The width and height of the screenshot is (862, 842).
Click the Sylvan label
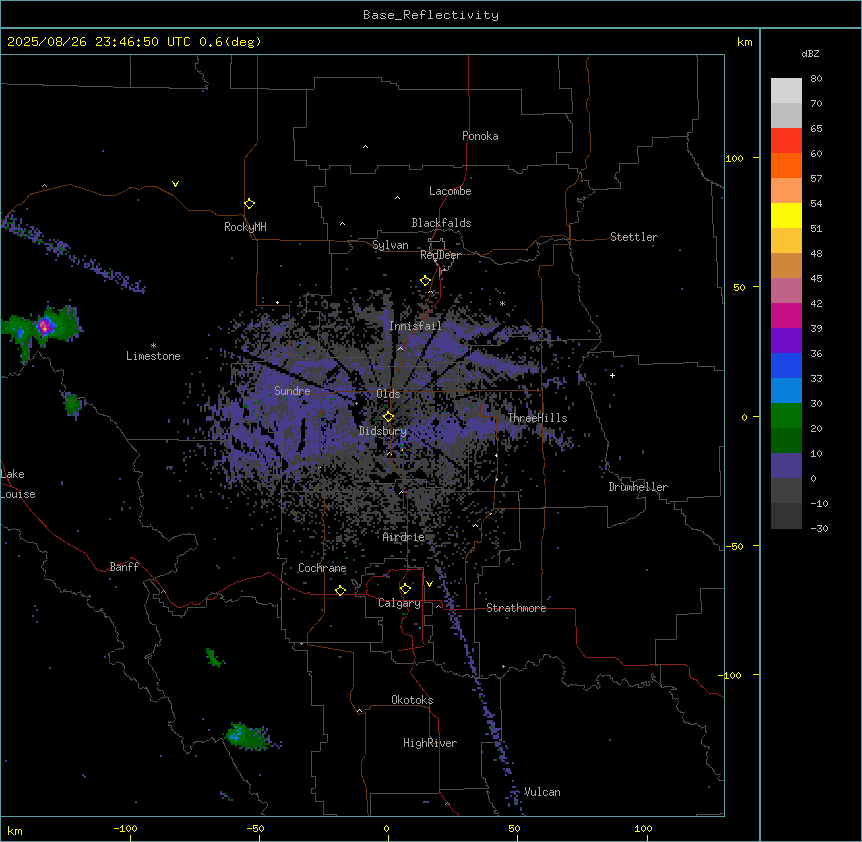pyautogui.click(x=390, y=245)
